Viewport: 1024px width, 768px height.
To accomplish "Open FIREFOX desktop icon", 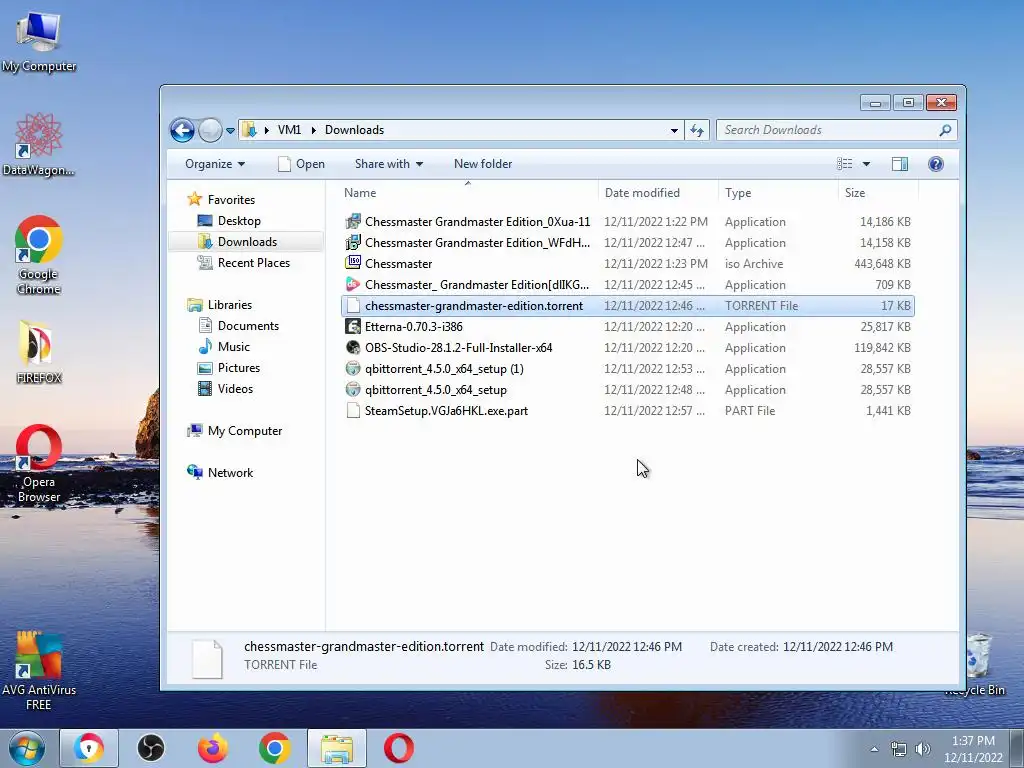I will [x=39, y=351].
